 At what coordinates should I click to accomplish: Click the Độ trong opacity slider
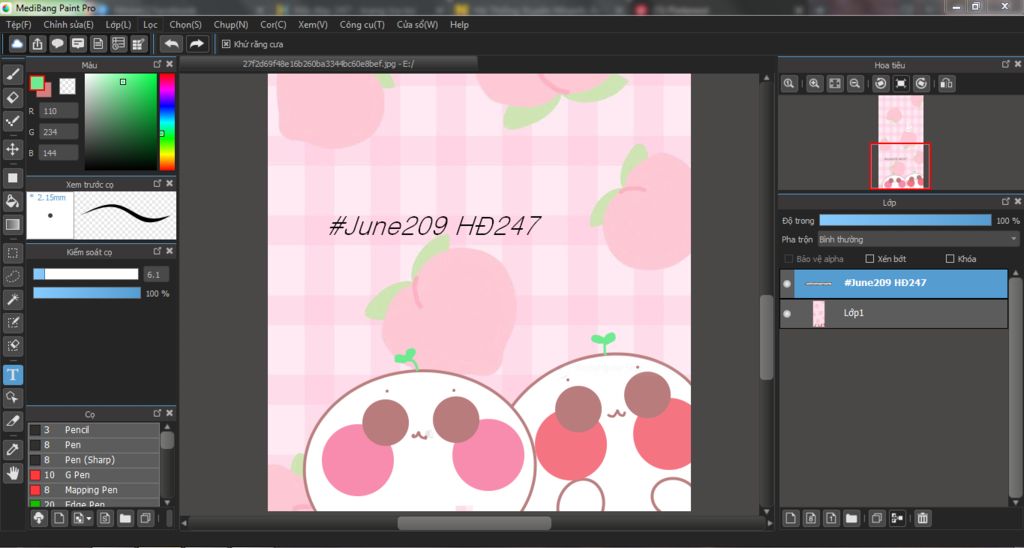pos(905,221)
